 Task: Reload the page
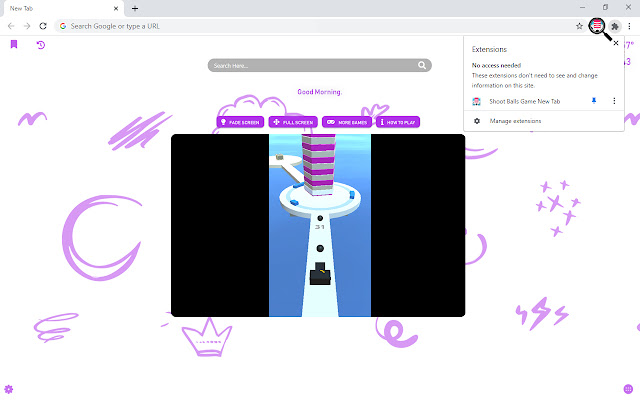pos(43,26)
